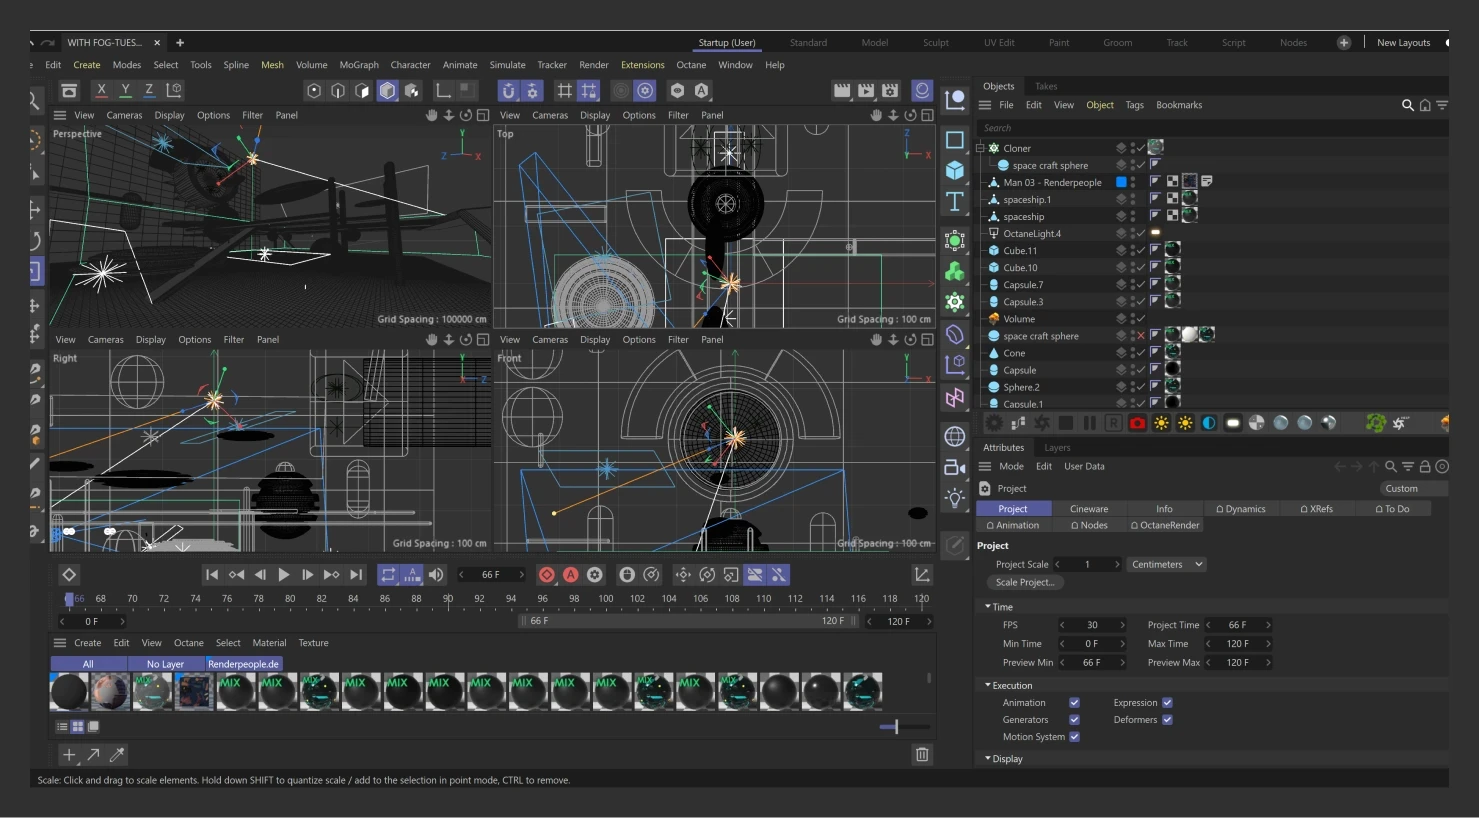Collapse the Cloner object tree

981,148
